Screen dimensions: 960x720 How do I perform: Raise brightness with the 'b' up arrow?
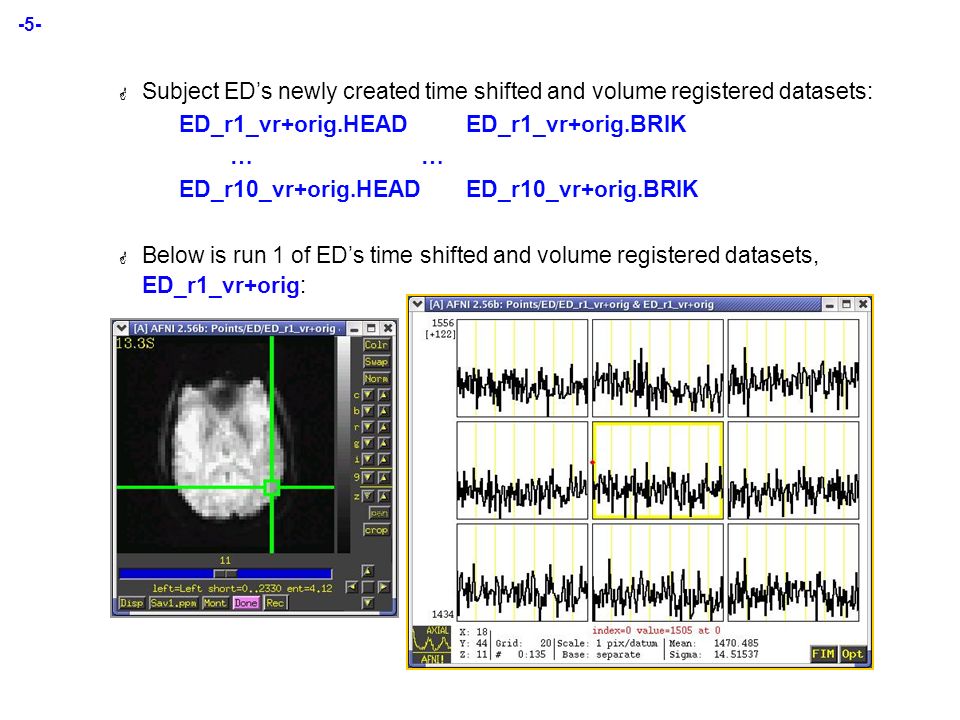(383, 411)
